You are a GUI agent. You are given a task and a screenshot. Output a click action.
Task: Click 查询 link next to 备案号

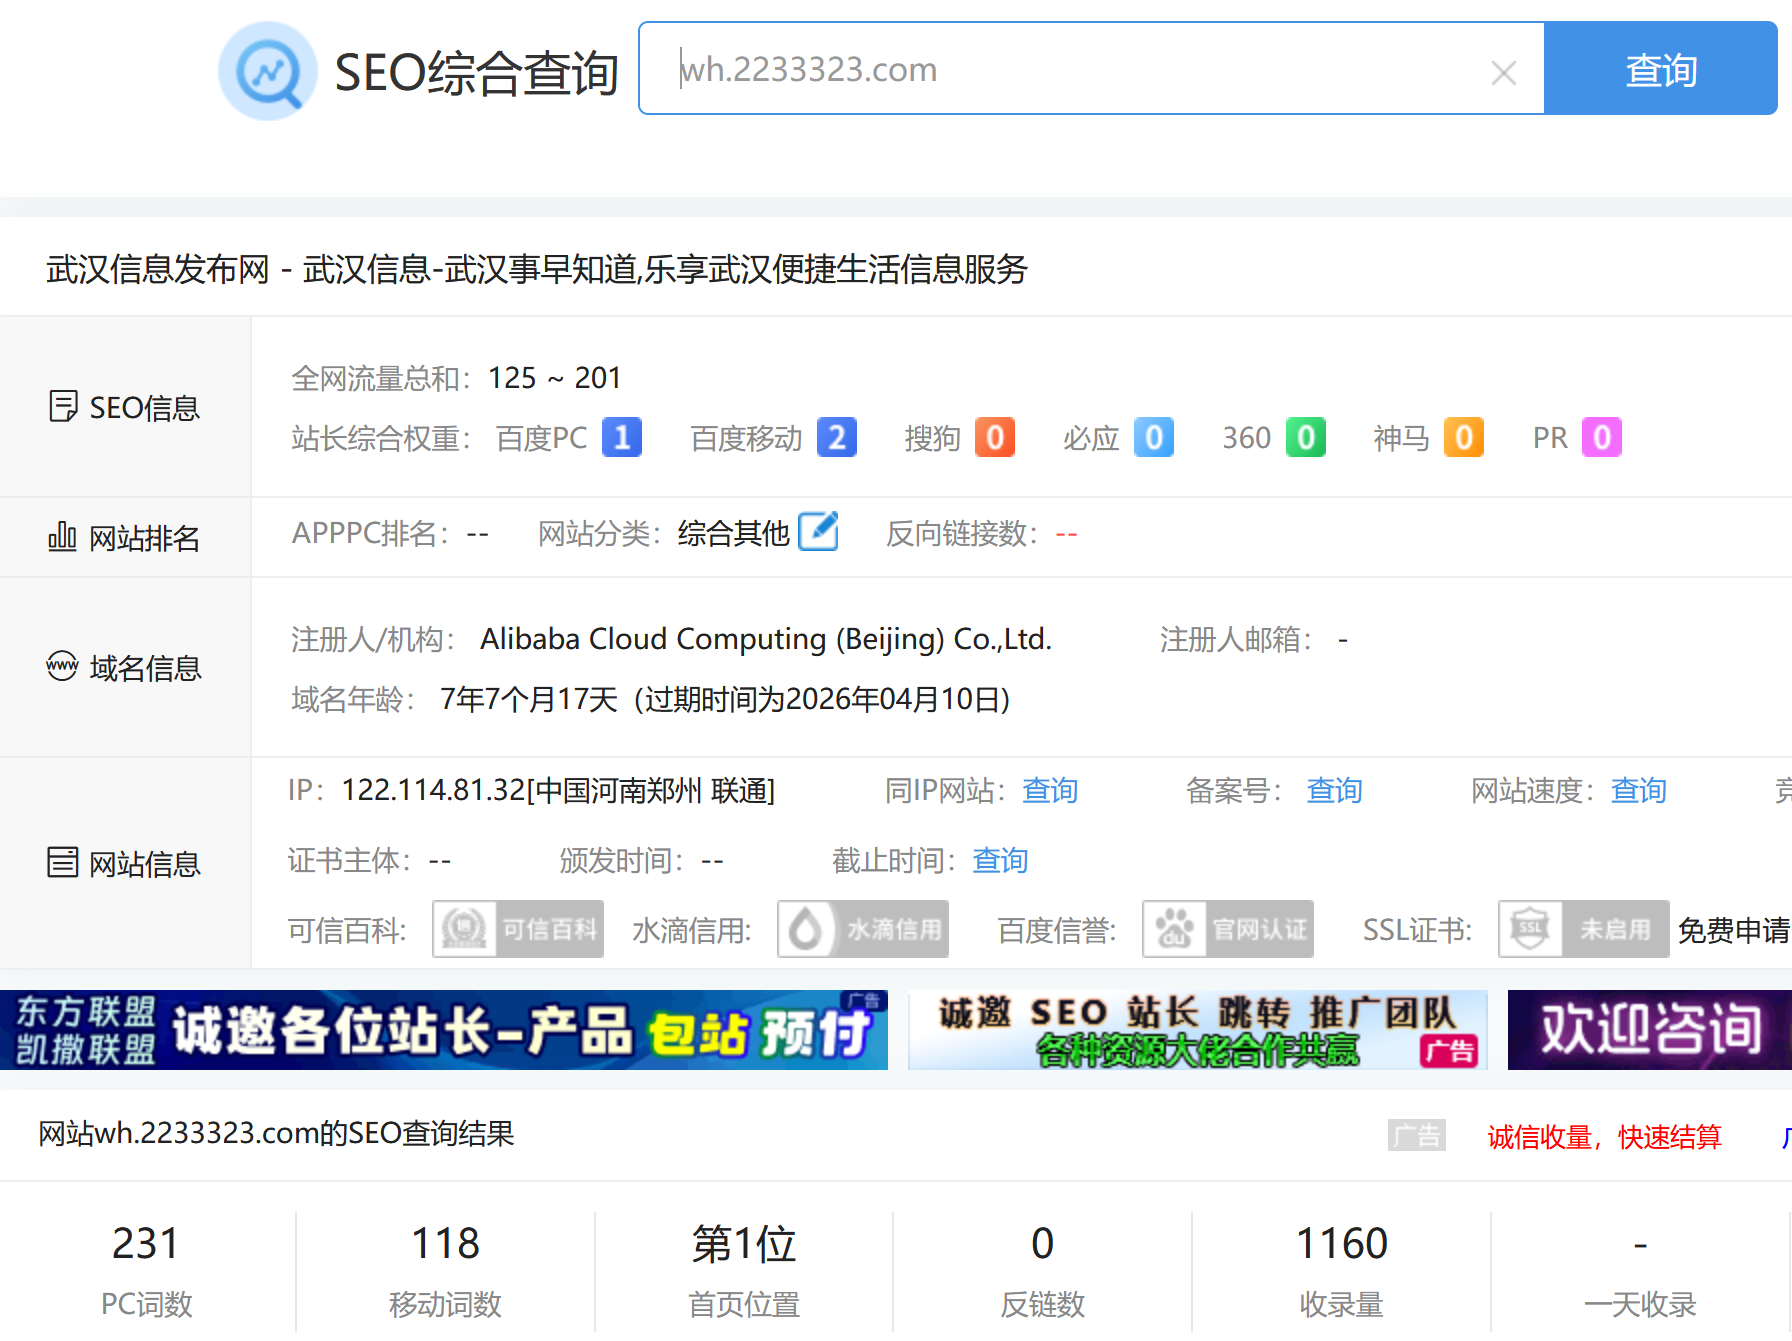[x=1334, y=791]
